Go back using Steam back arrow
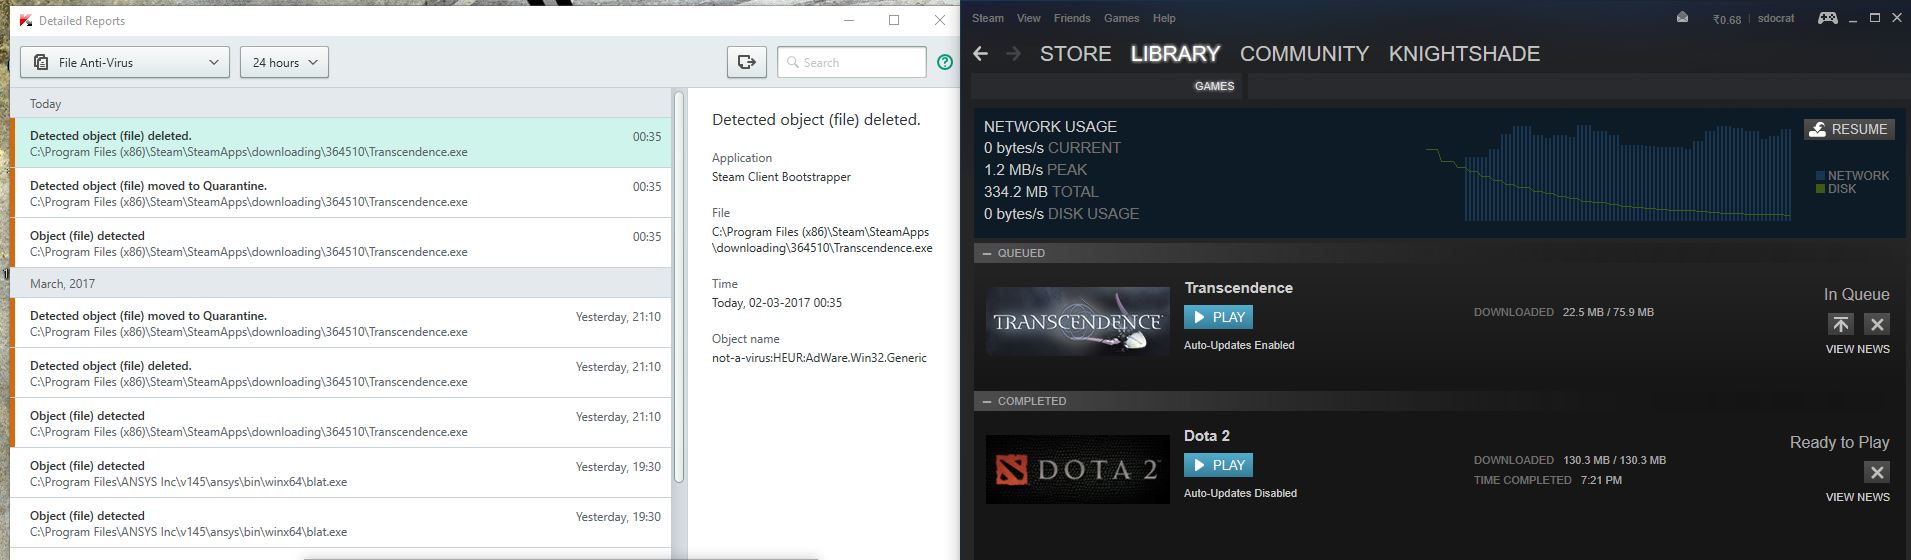The height and width of the screenshot is (560, 1911). pos(981,54)
